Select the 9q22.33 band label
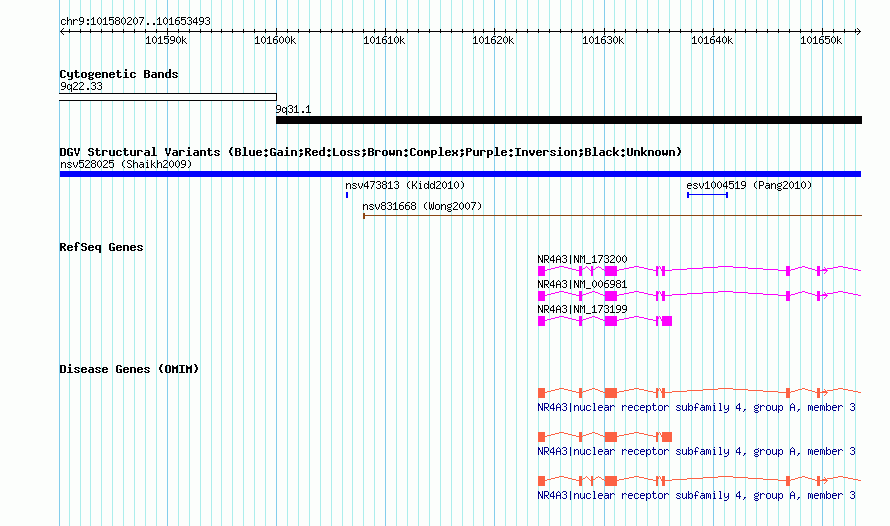The width and height of the screenshot is (890, 526). point(81,86)
